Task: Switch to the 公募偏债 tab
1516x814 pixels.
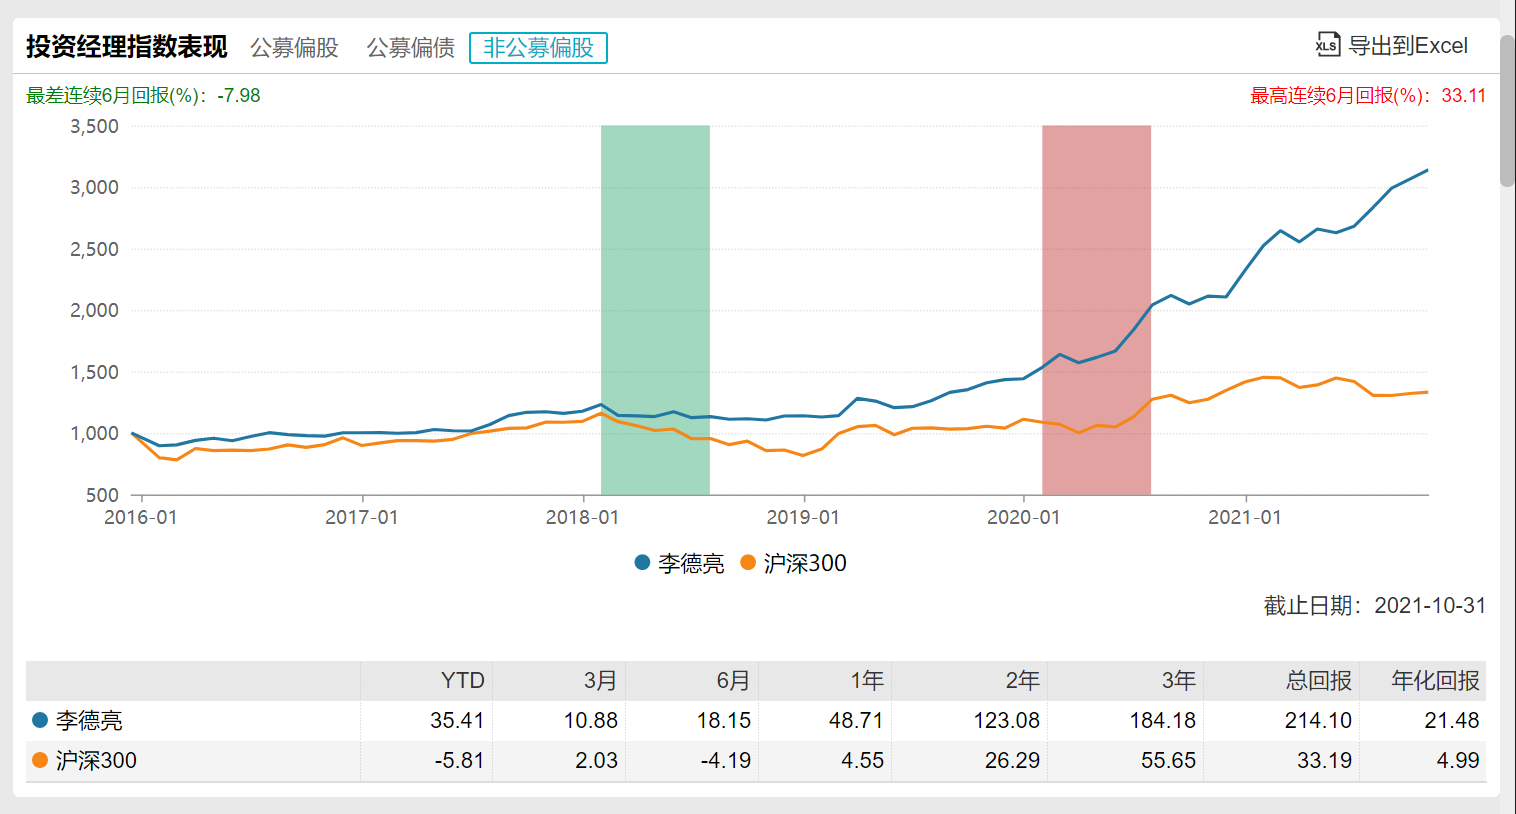Action: 410,48
